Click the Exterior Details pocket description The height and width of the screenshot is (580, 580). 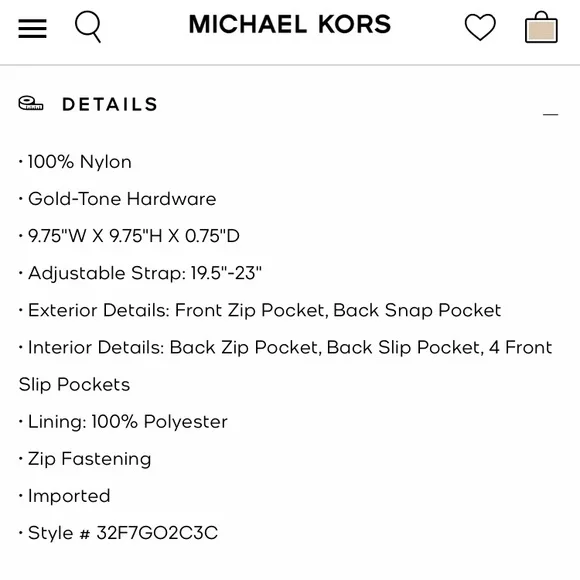pos(260,310)
